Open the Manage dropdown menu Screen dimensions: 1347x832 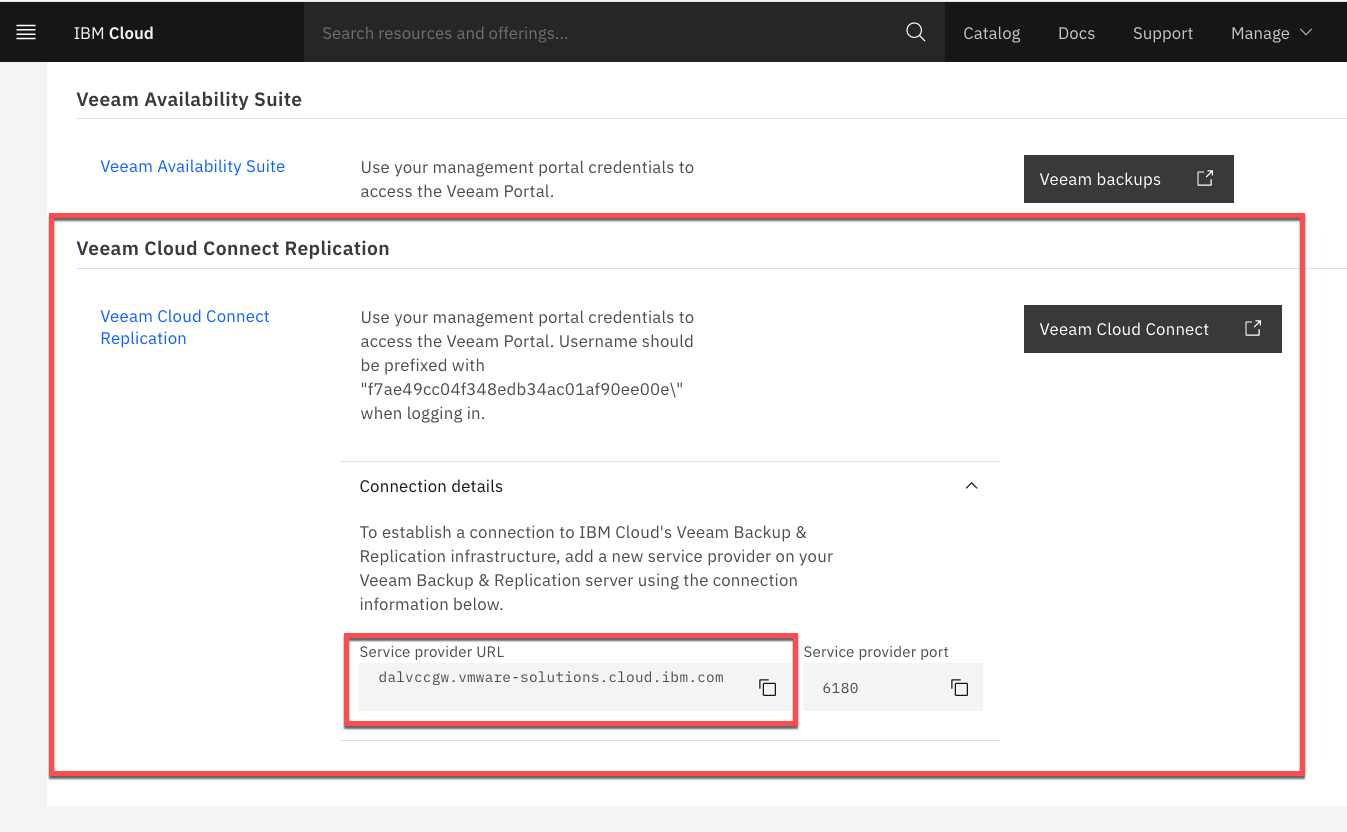pos(1271,33)
